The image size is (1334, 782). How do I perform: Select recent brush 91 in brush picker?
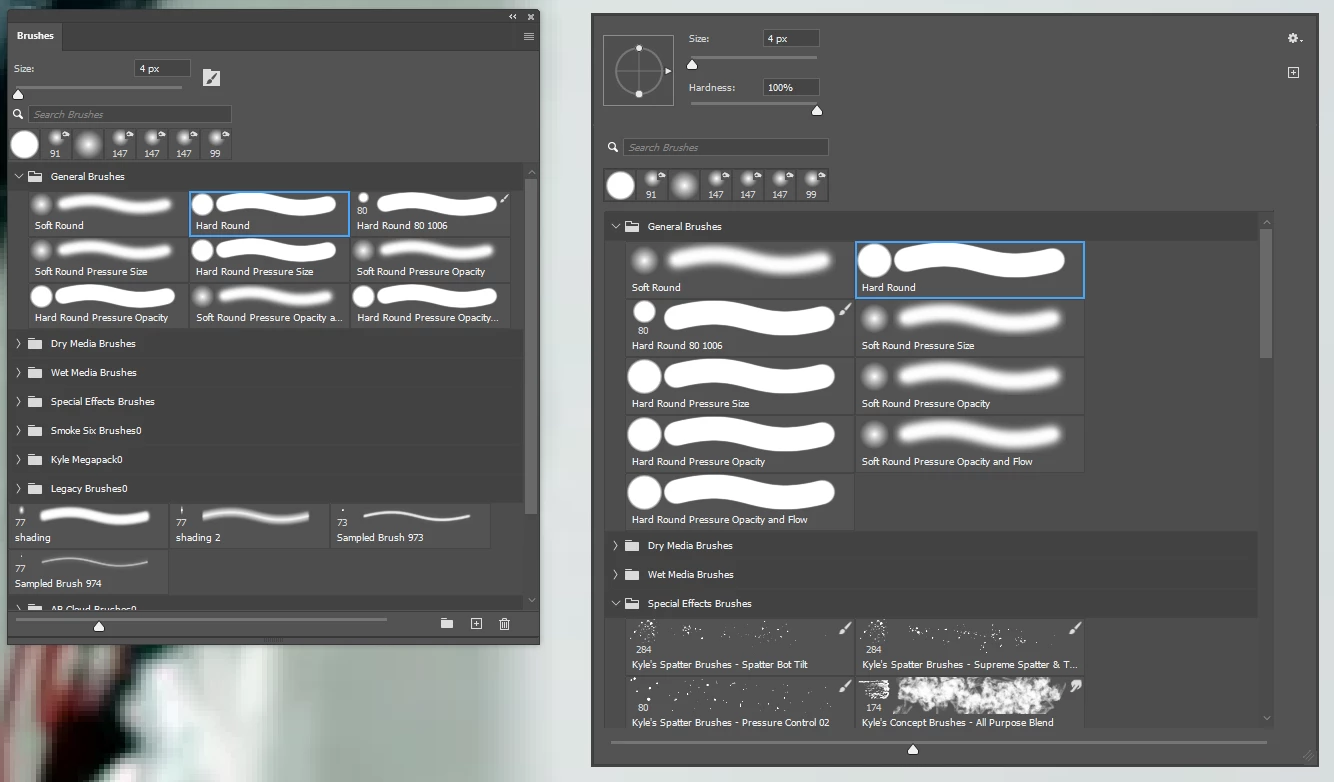point(653,185)
